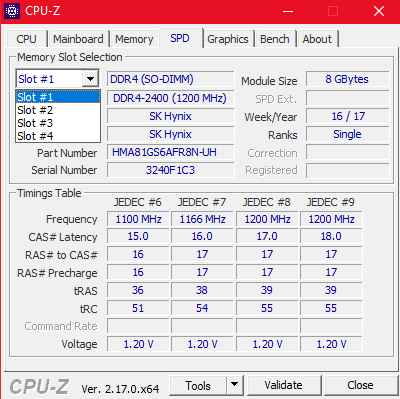Viewport: 400px width, 399px height.
Task: Collapse the Slot #1 combo box arrow
Action: coord(90,79)
